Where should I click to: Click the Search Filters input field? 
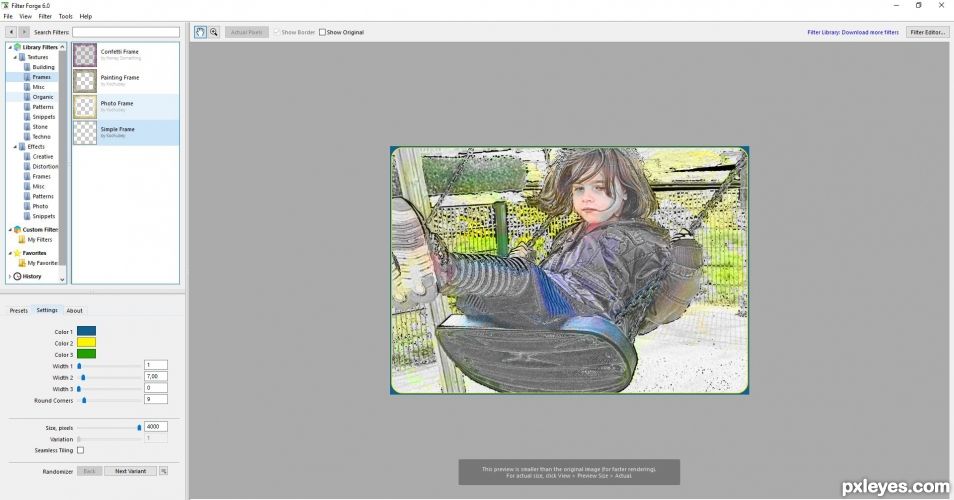click(x=126, y=32)
